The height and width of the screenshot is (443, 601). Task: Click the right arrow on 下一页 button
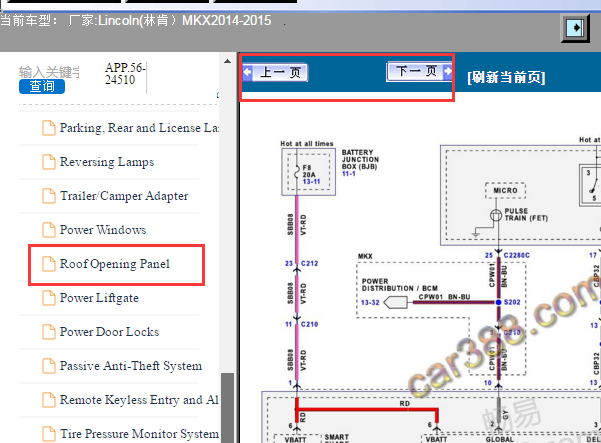tap(447, 71)
